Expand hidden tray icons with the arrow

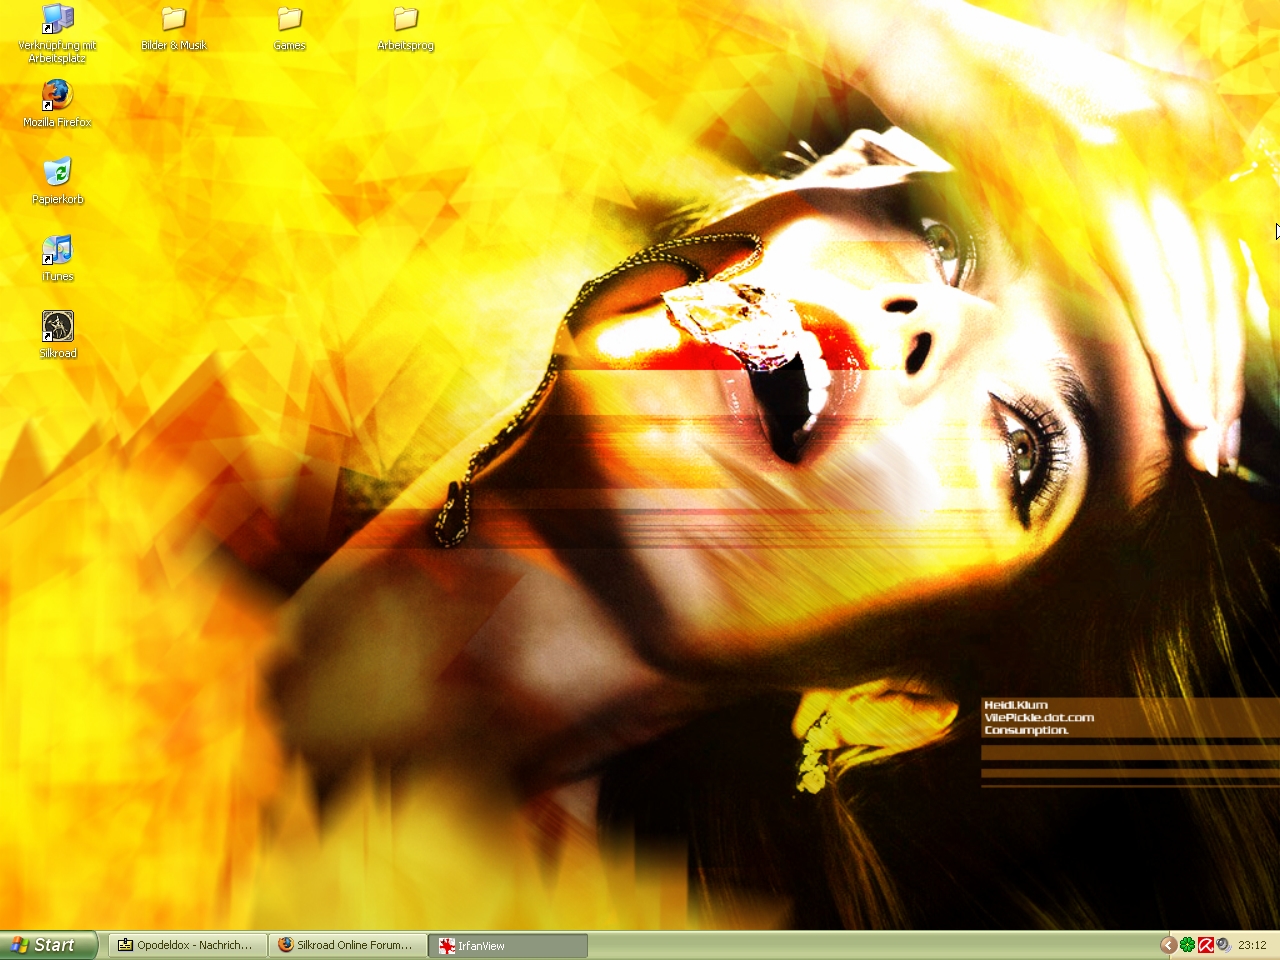[x=1167, y=945]
